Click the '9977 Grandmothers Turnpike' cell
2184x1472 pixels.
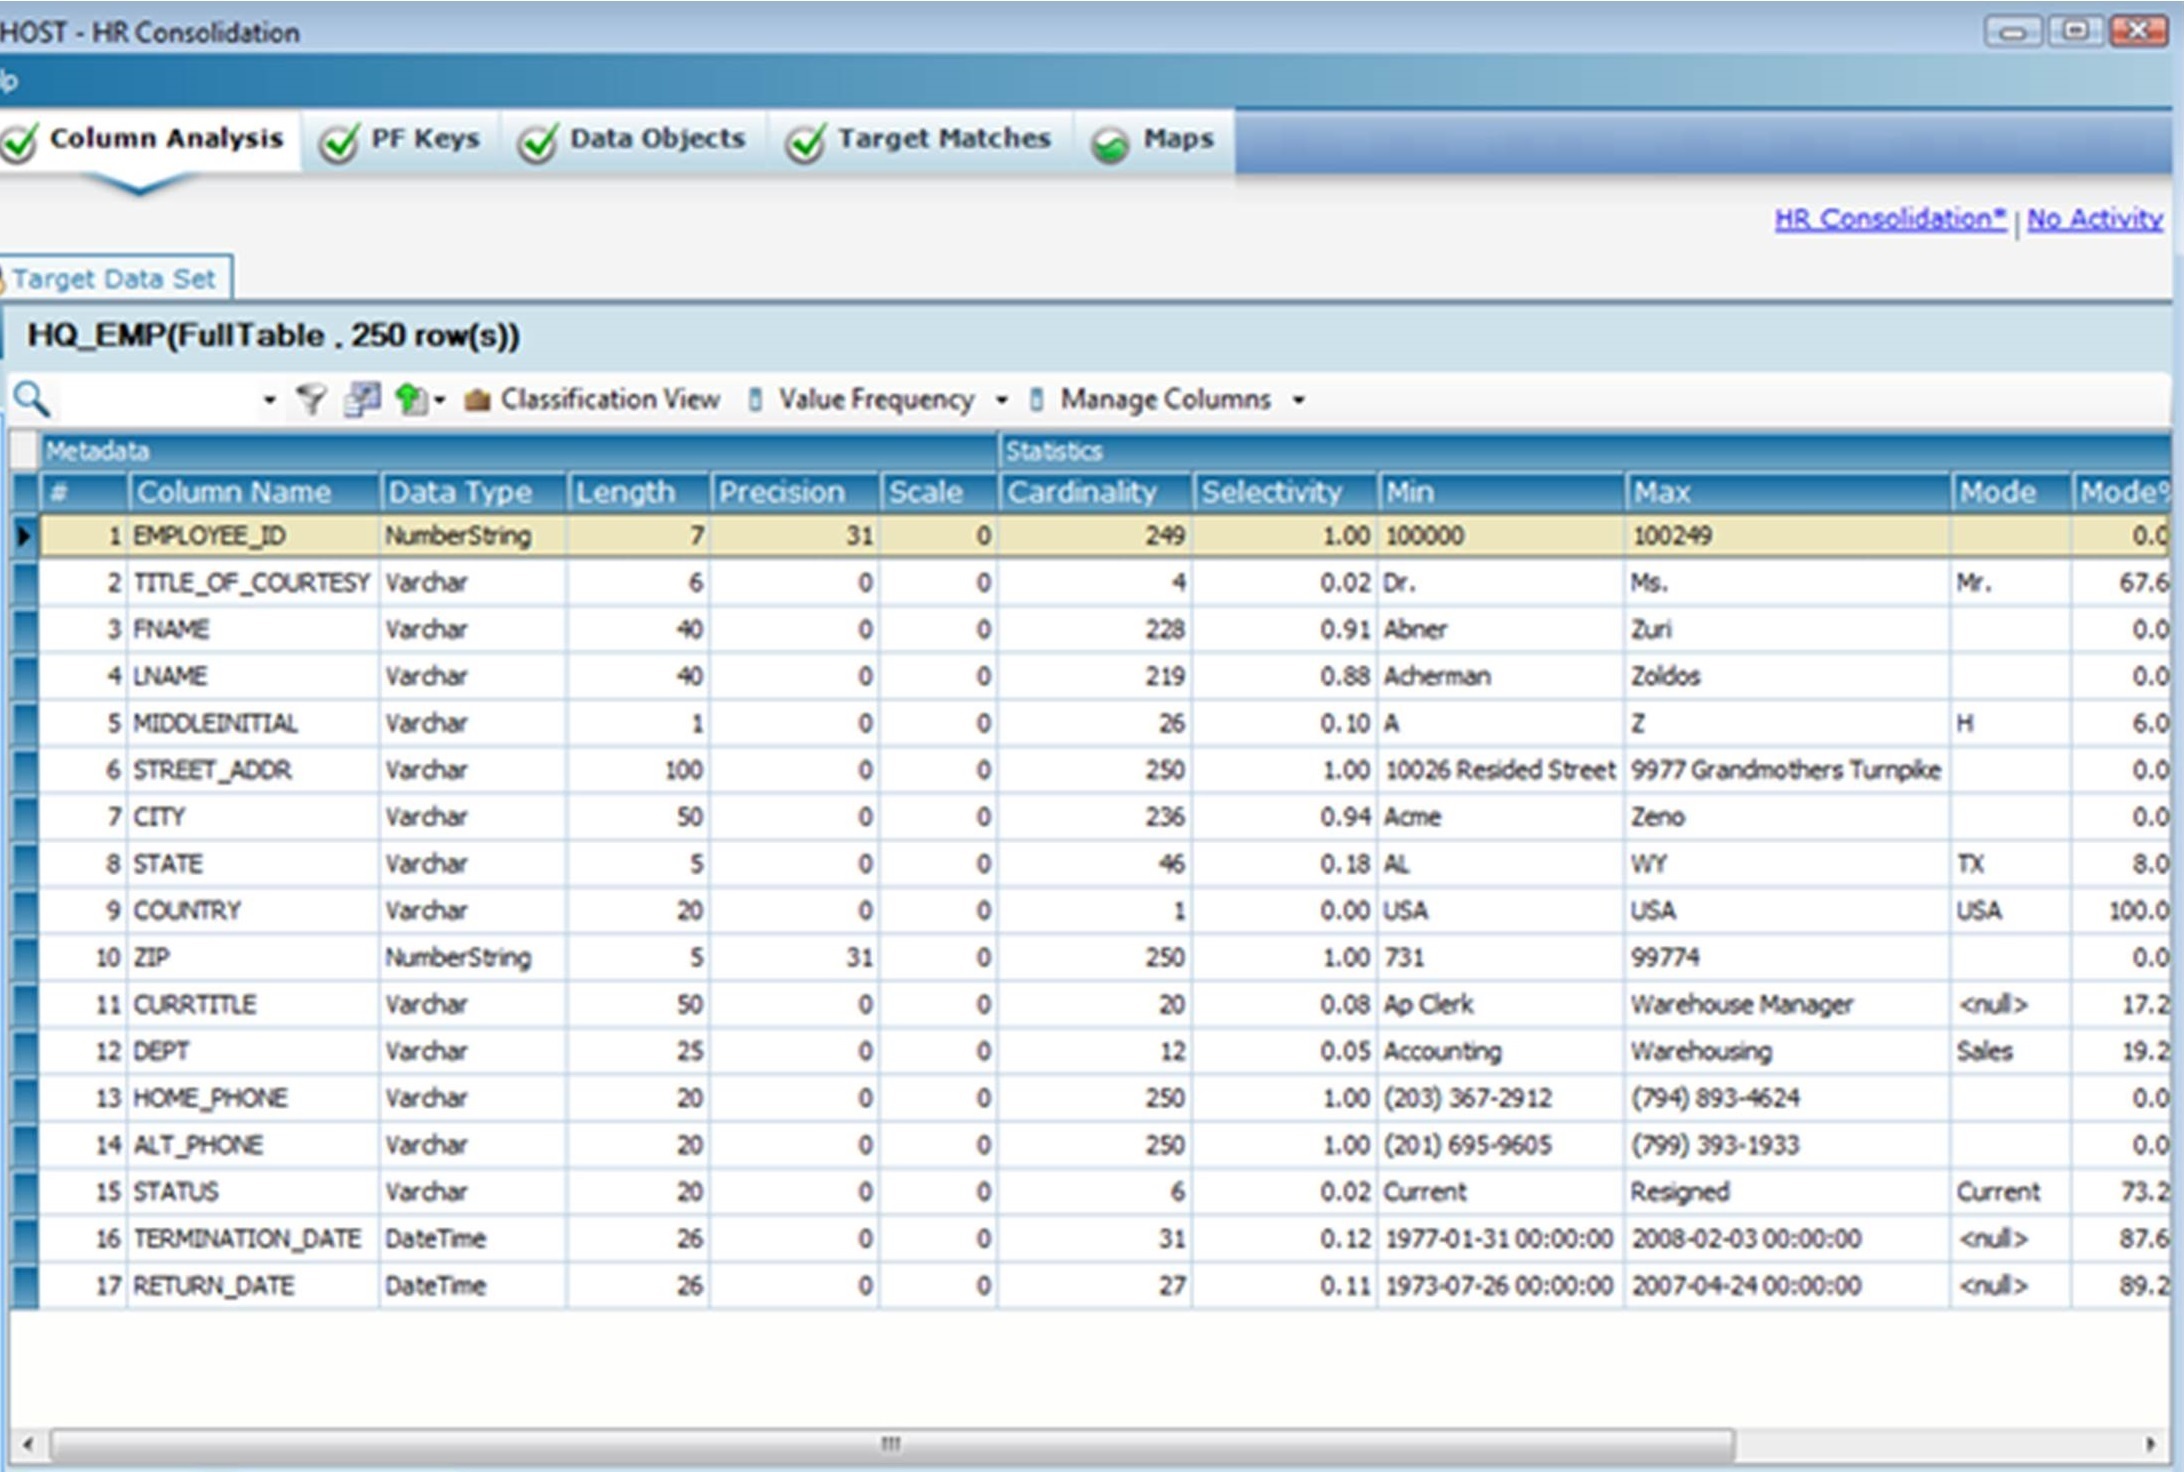1788,770
